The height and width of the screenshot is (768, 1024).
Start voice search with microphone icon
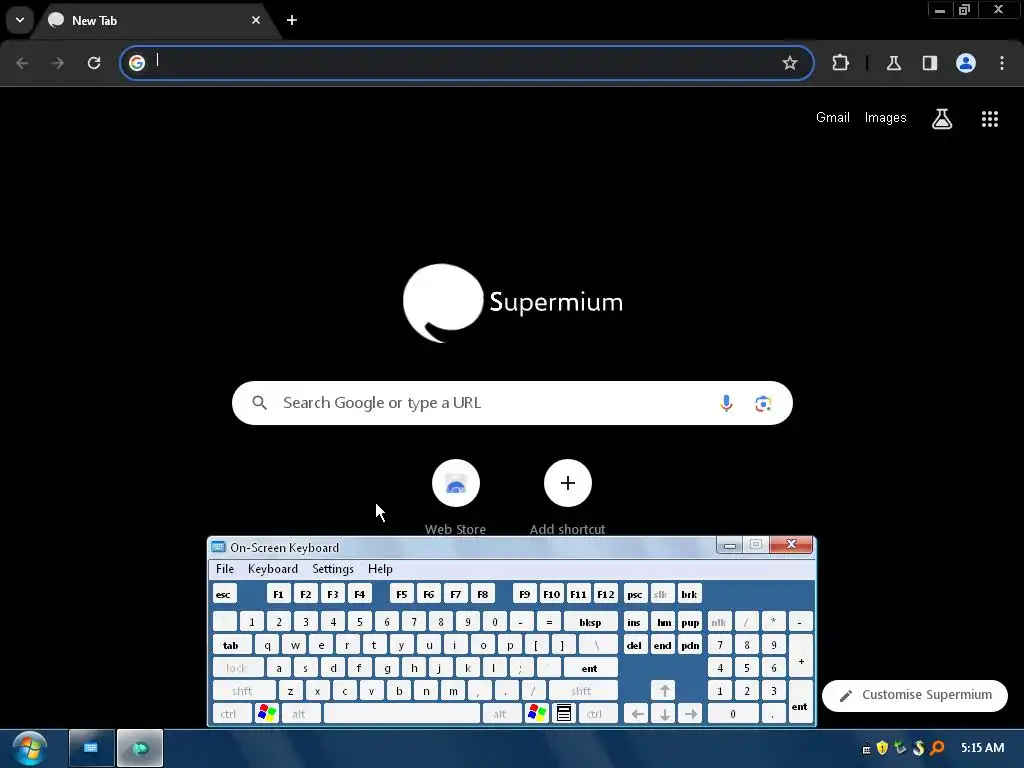726,403
